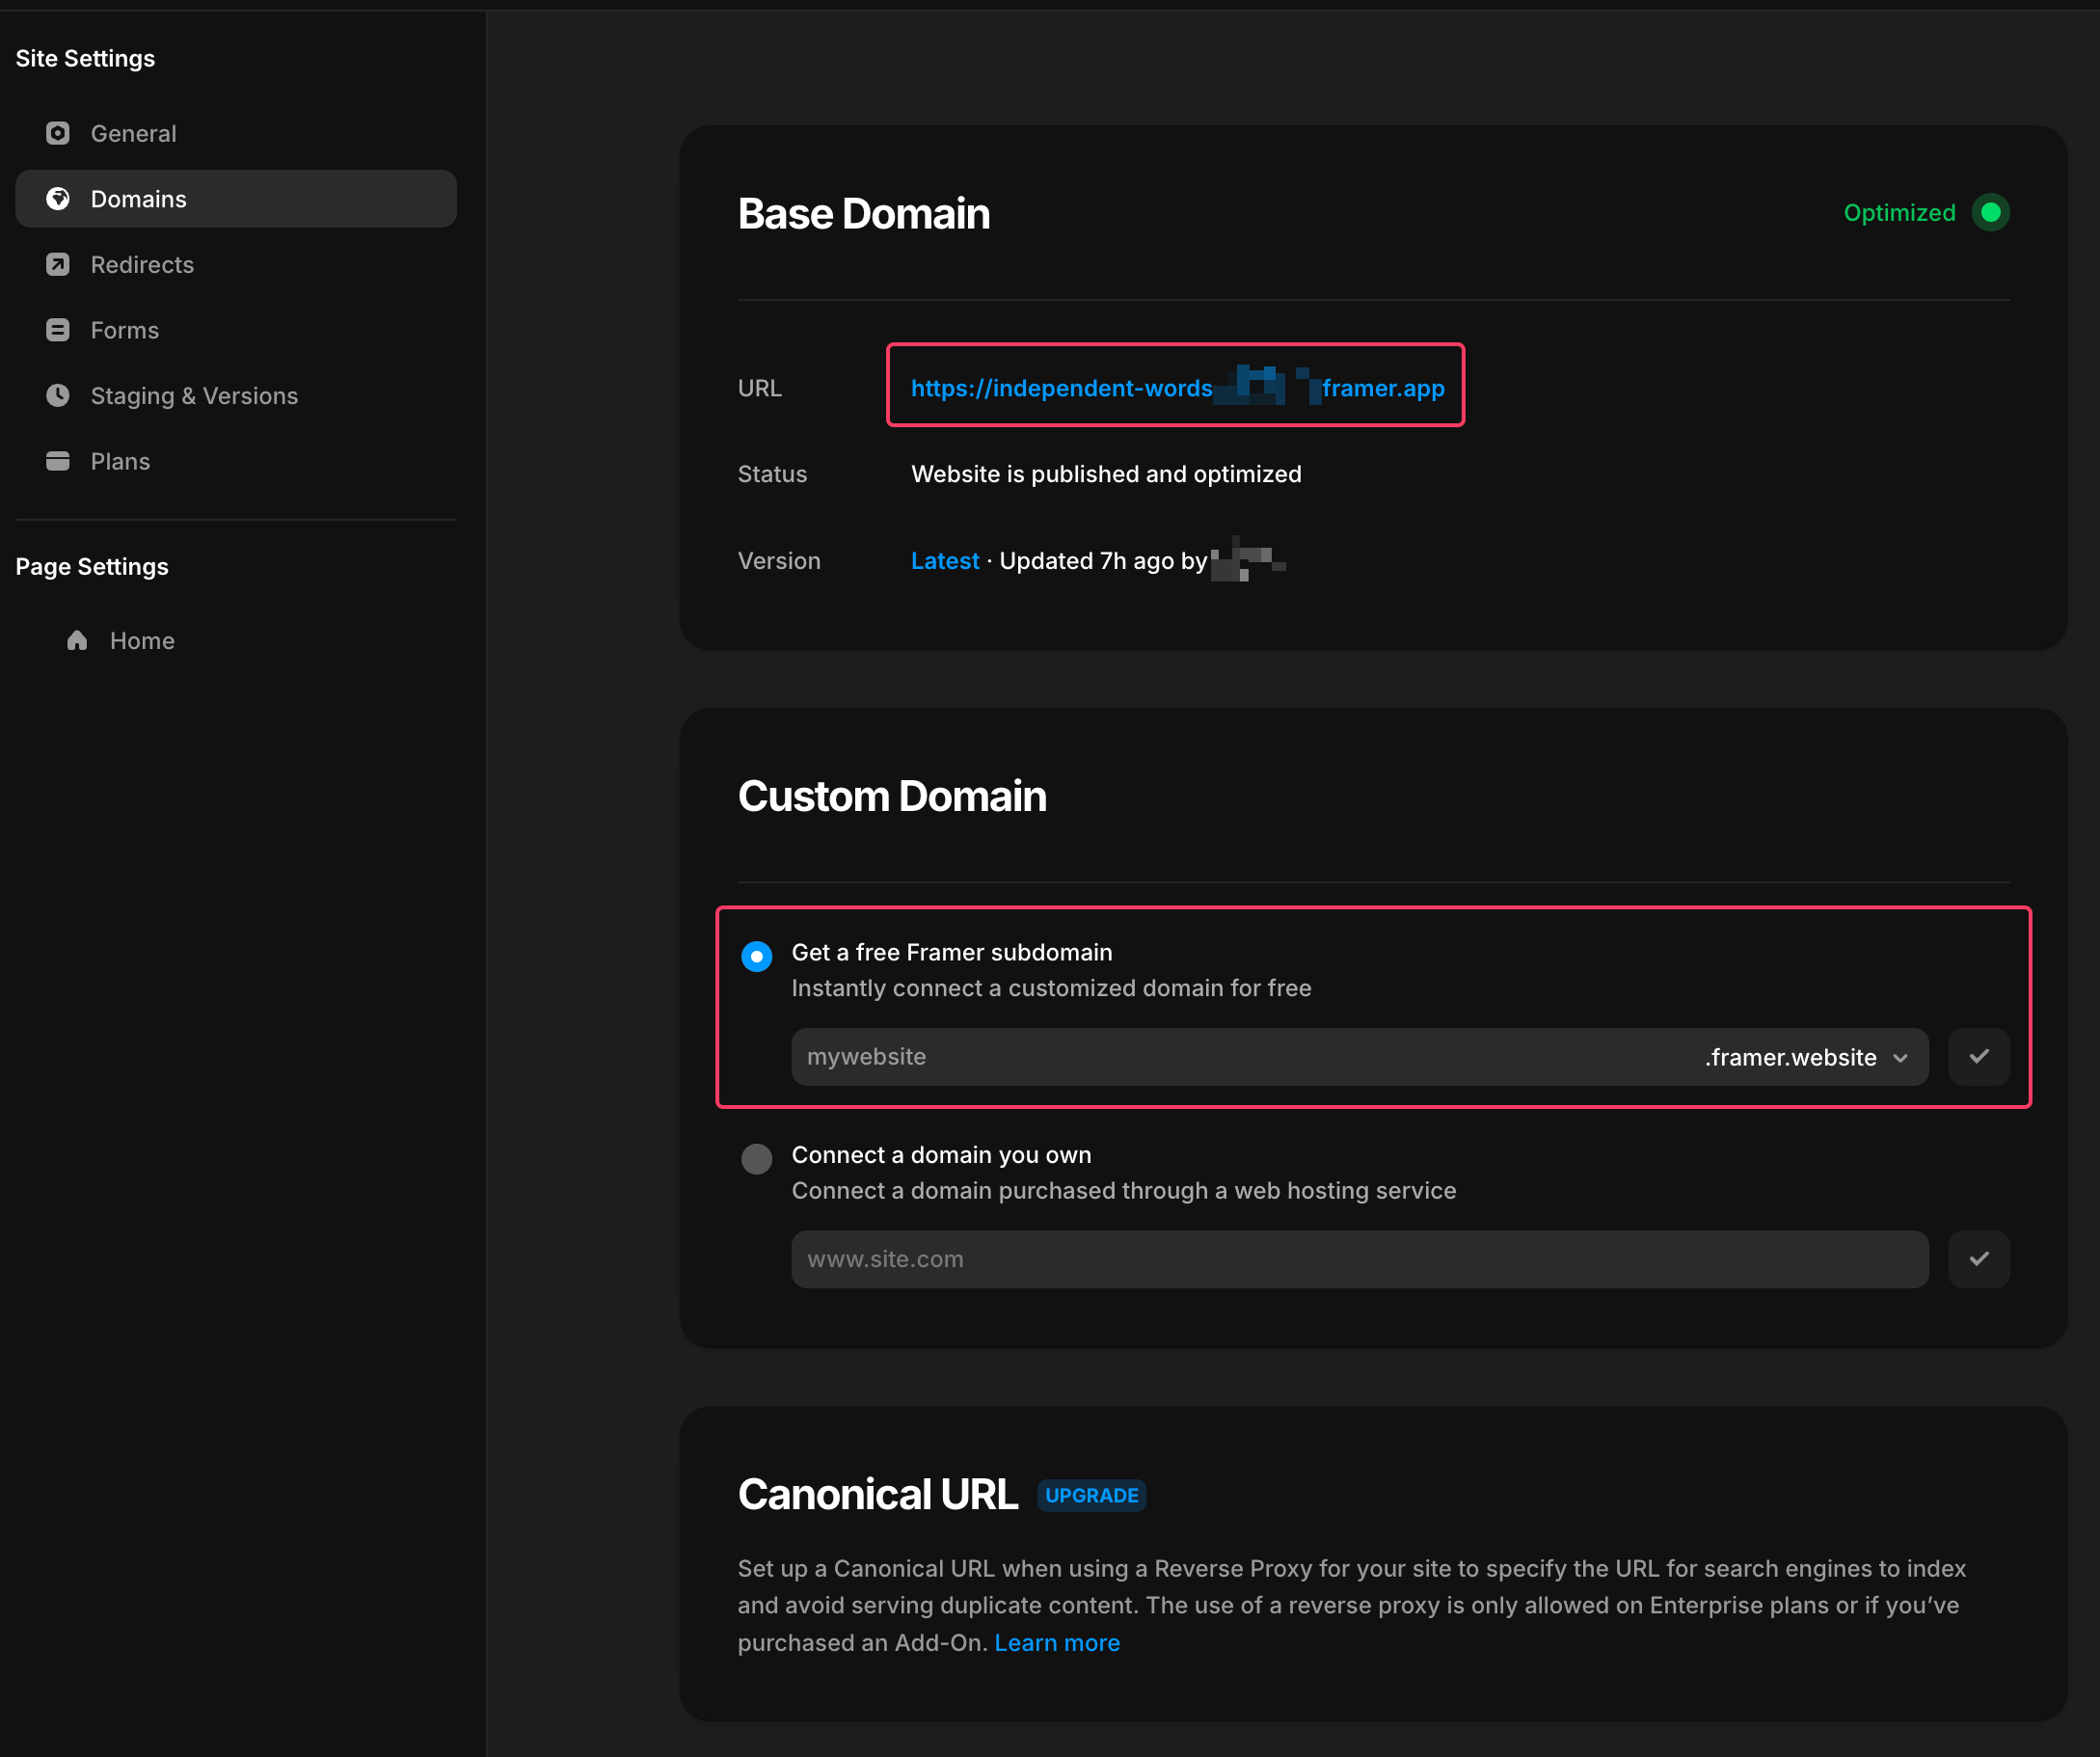Click the Plans card icon
The height and width of the screenshot is (1757, 2100).
point(58,461)
